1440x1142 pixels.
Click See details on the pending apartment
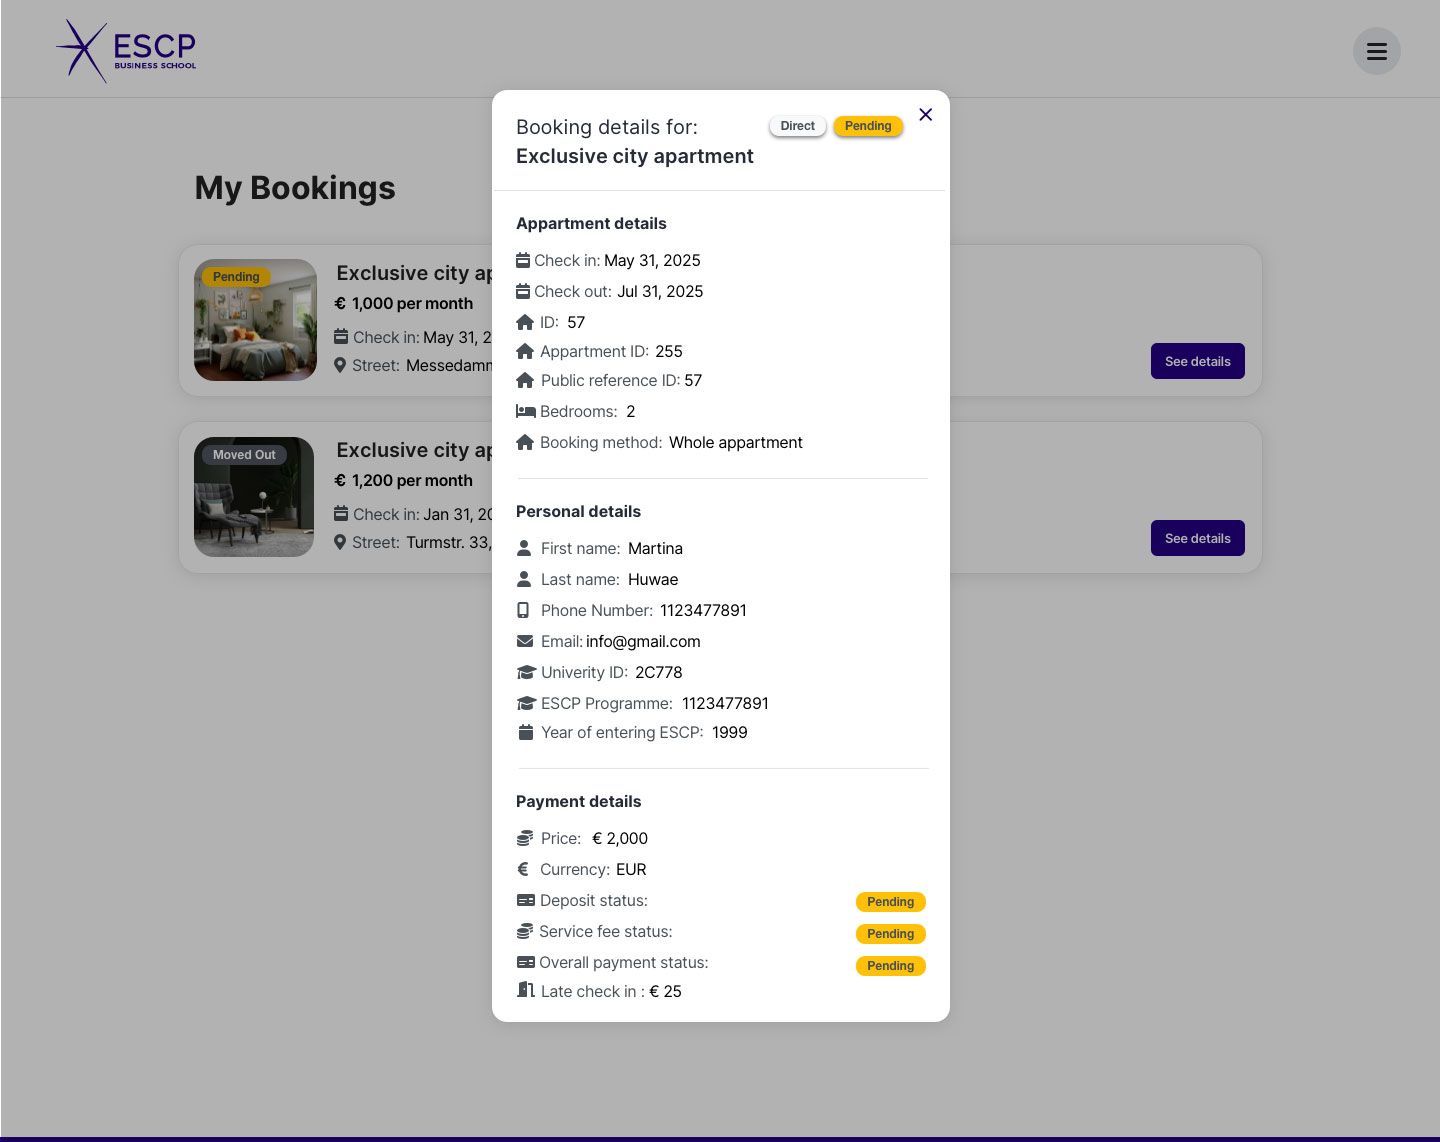[x=1197, y=361]
